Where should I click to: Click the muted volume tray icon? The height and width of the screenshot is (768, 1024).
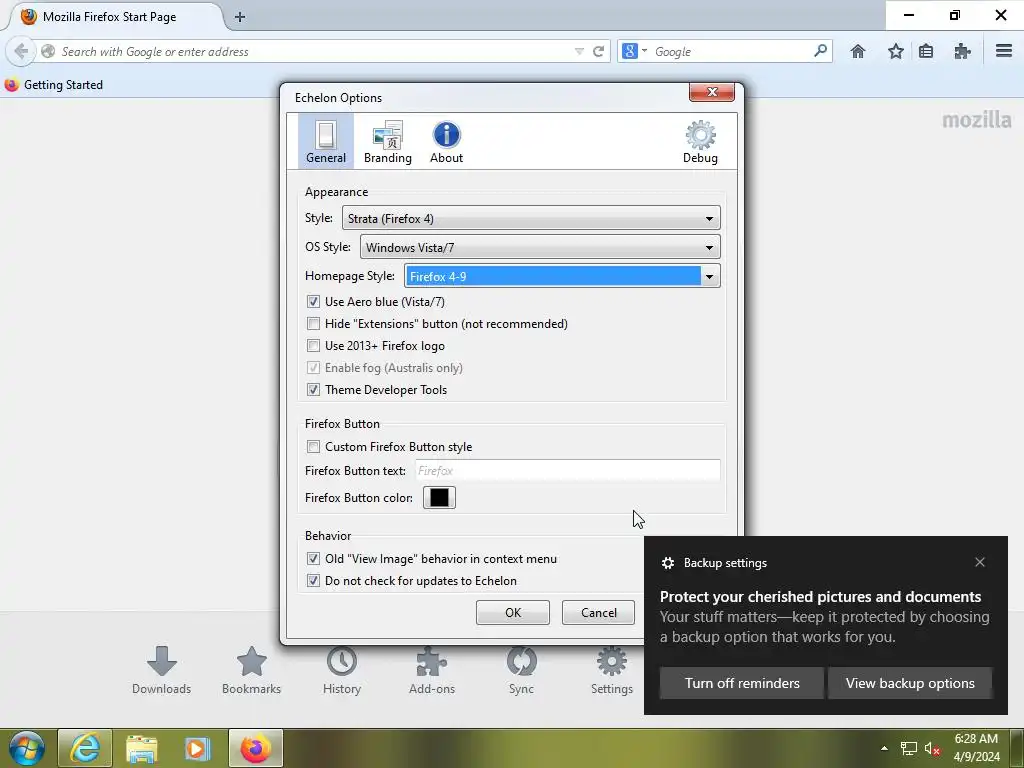point(932,748)
